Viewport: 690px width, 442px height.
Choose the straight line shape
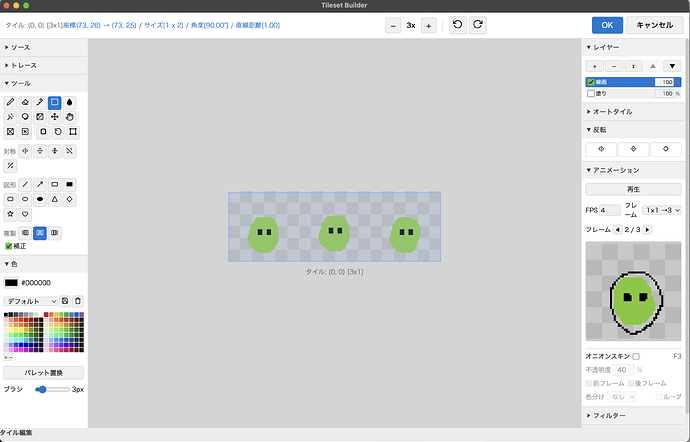[25, 184]
